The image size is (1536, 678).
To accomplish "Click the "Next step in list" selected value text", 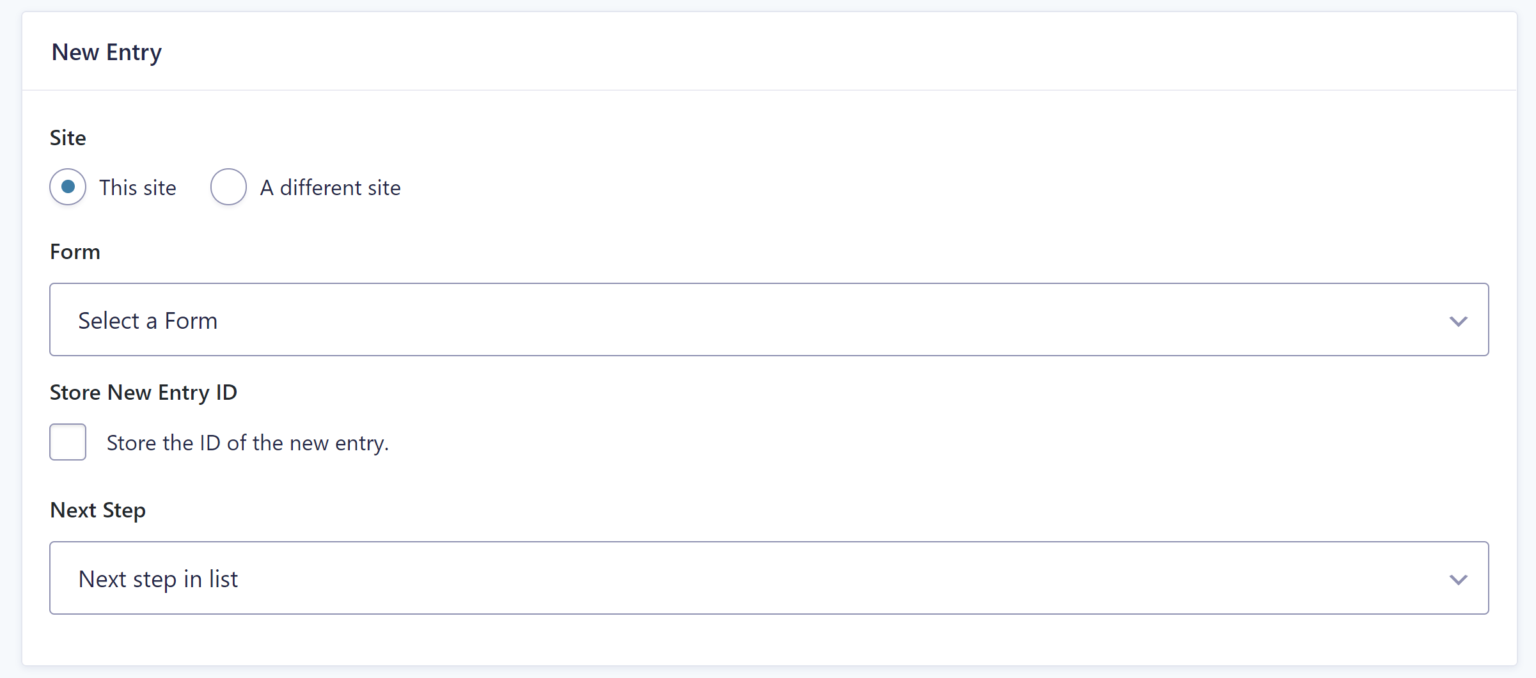I will tap(158, 579).
